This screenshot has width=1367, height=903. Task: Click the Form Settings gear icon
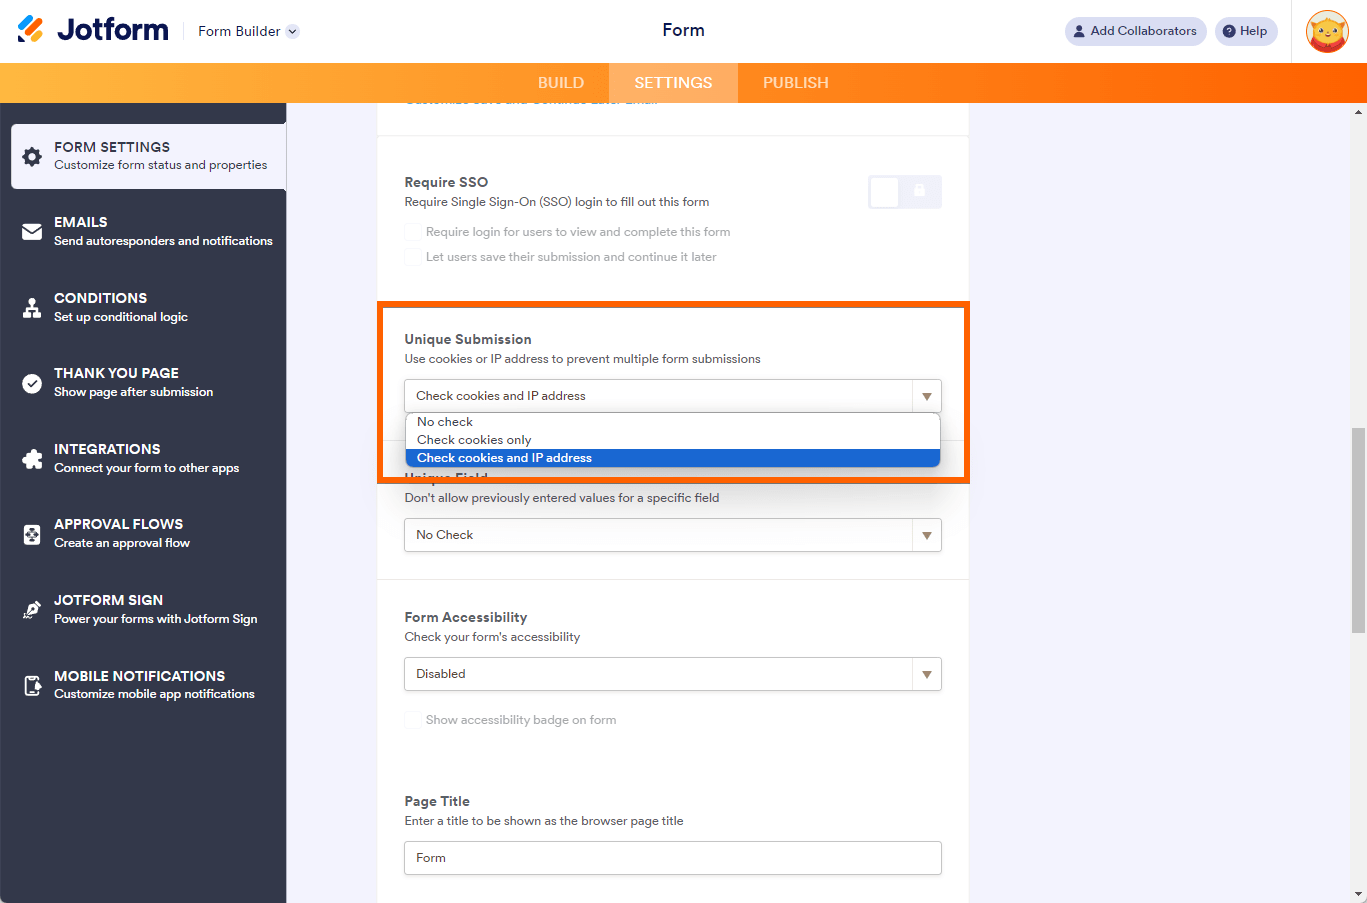pyautogui.click(x=32, y=156)
